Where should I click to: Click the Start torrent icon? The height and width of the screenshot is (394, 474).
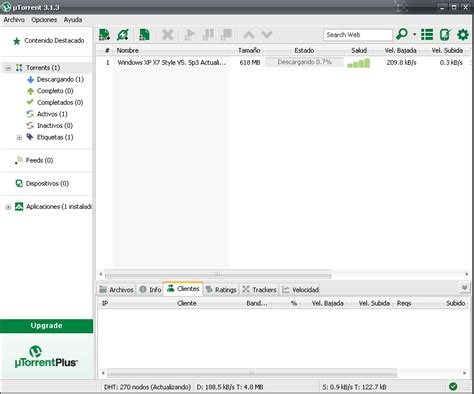(189, 35)
